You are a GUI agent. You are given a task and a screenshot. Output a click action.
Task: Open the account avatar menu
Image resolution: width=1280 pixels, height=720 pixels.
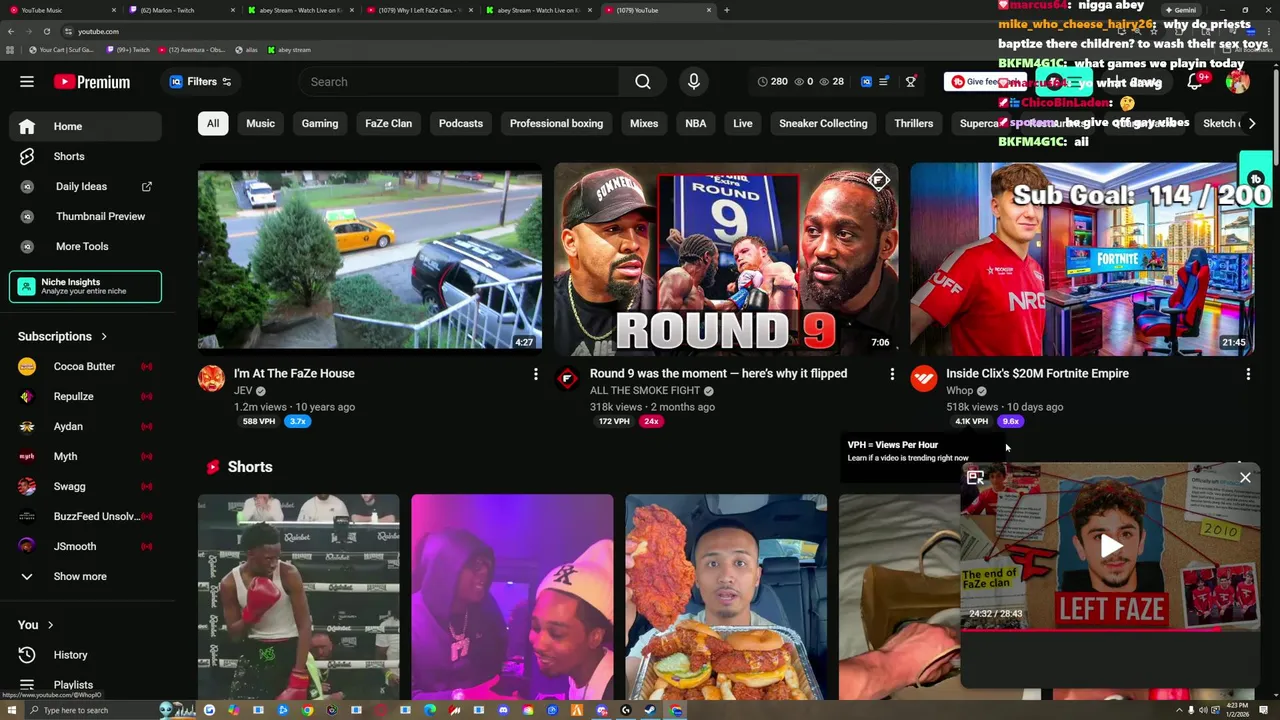(1238, 82)
